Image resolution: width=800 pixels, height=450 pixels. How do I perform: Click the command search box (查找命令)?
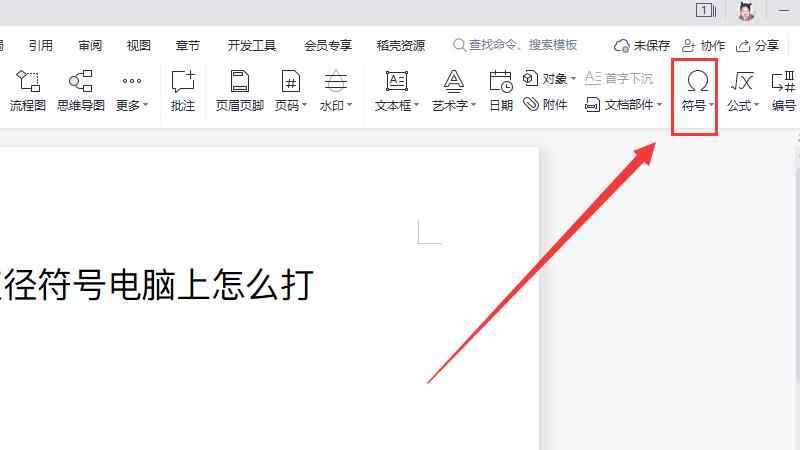point(515,45)
